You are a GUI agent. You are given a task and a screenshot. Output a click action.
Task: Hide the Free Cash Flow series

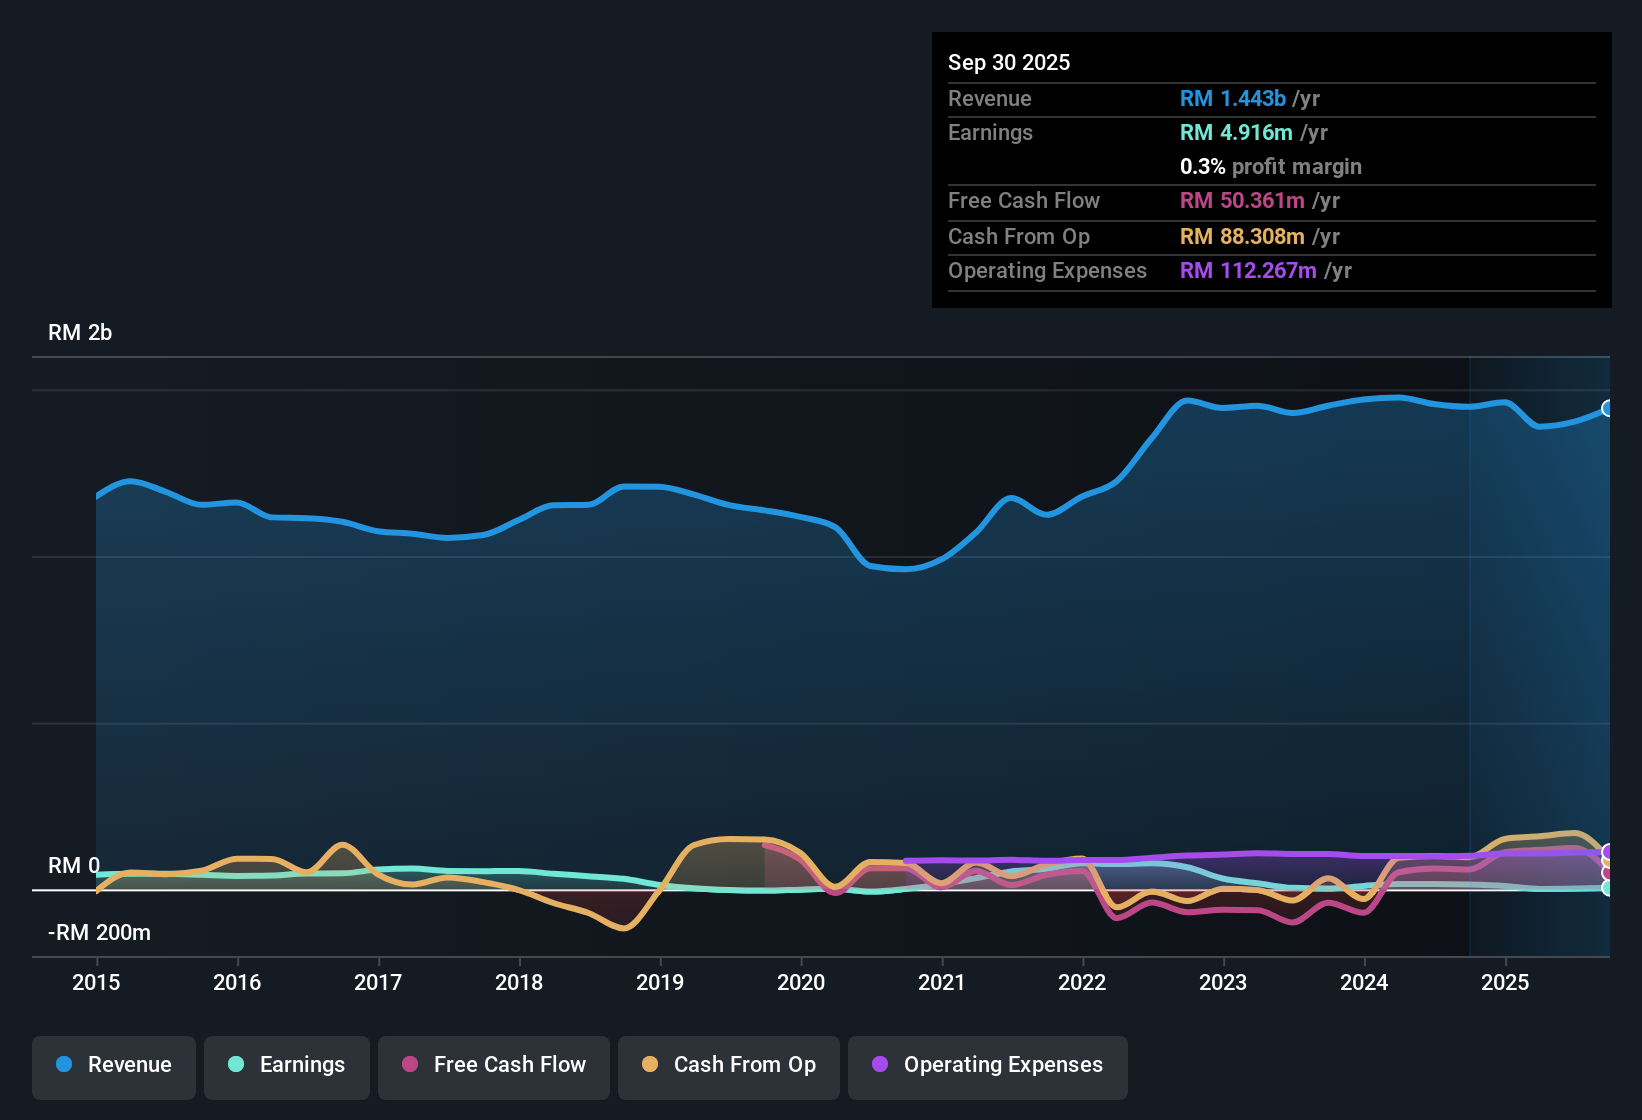tap(493, 1065)
